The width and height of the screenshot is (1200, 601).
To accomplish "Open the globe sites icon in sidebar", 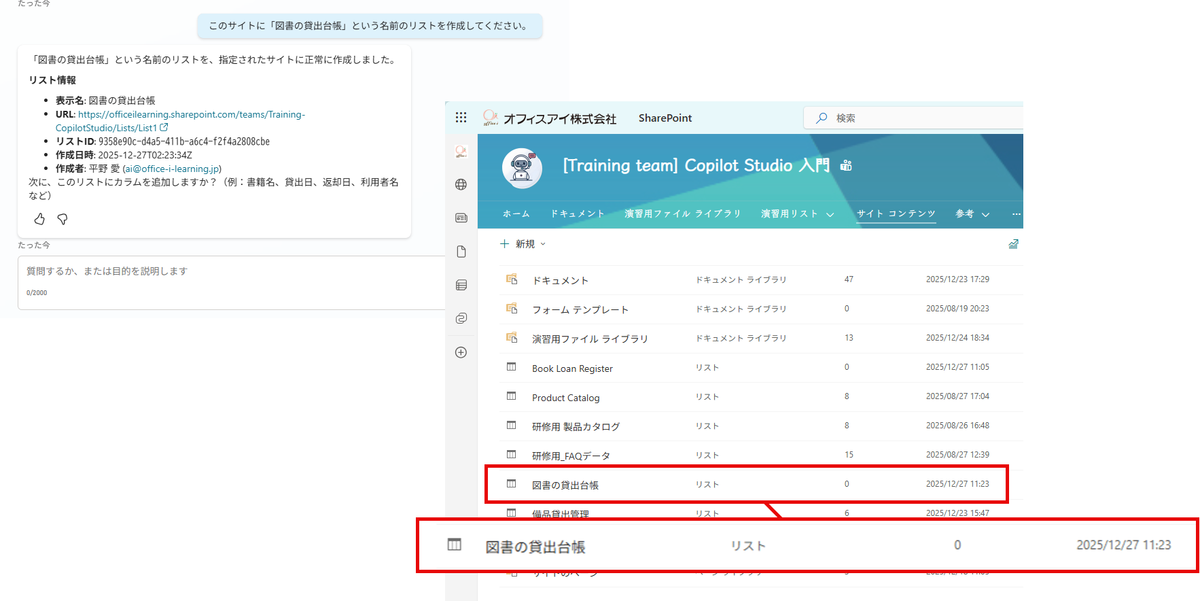I will click(461, 184).
